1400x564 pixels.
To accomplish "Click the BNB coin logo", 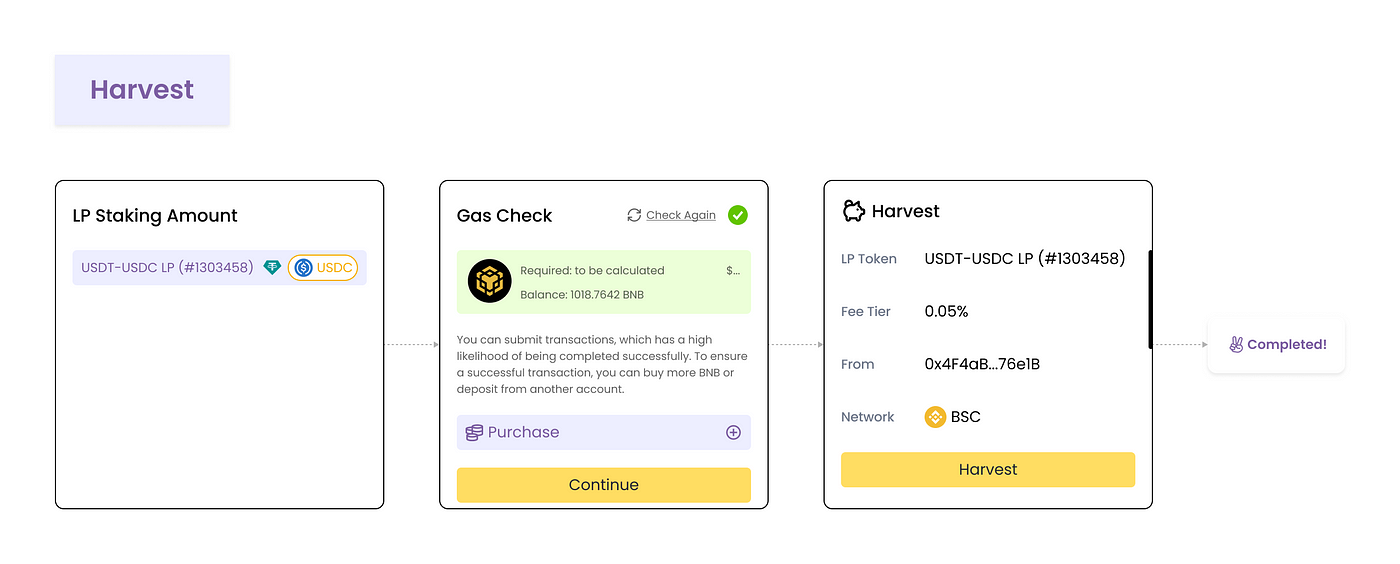I will [x=490, y=282].
